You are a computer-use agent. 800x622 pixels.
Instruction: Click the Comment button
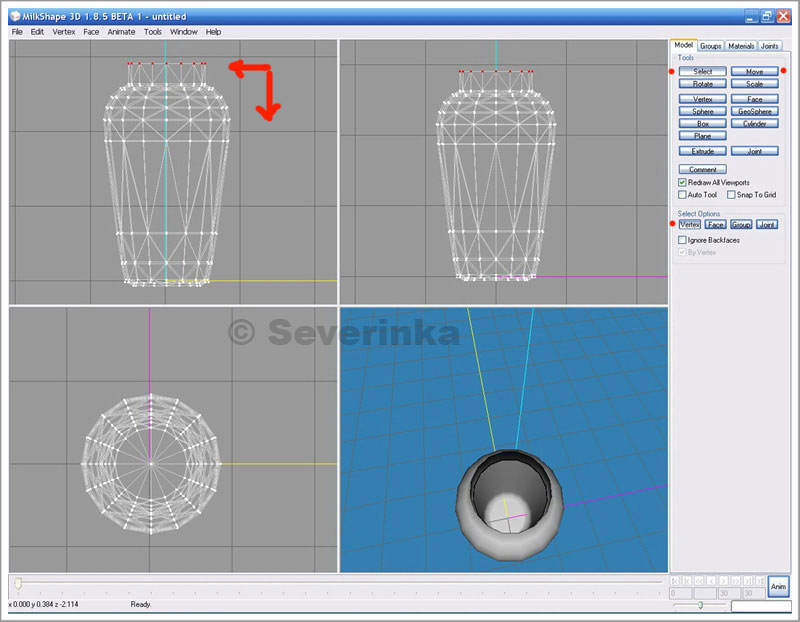pyautogui.click(x=703, y=169)
